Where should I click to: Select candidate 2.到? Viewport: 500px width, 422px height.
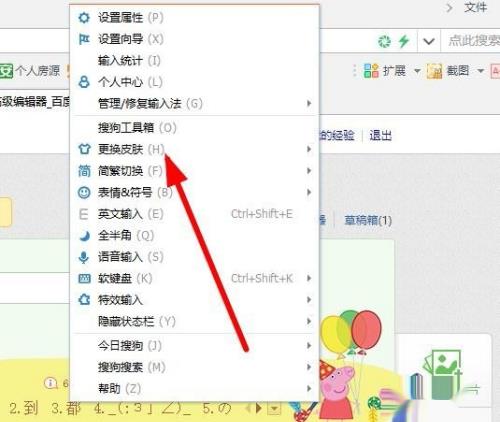coord(24,408)
